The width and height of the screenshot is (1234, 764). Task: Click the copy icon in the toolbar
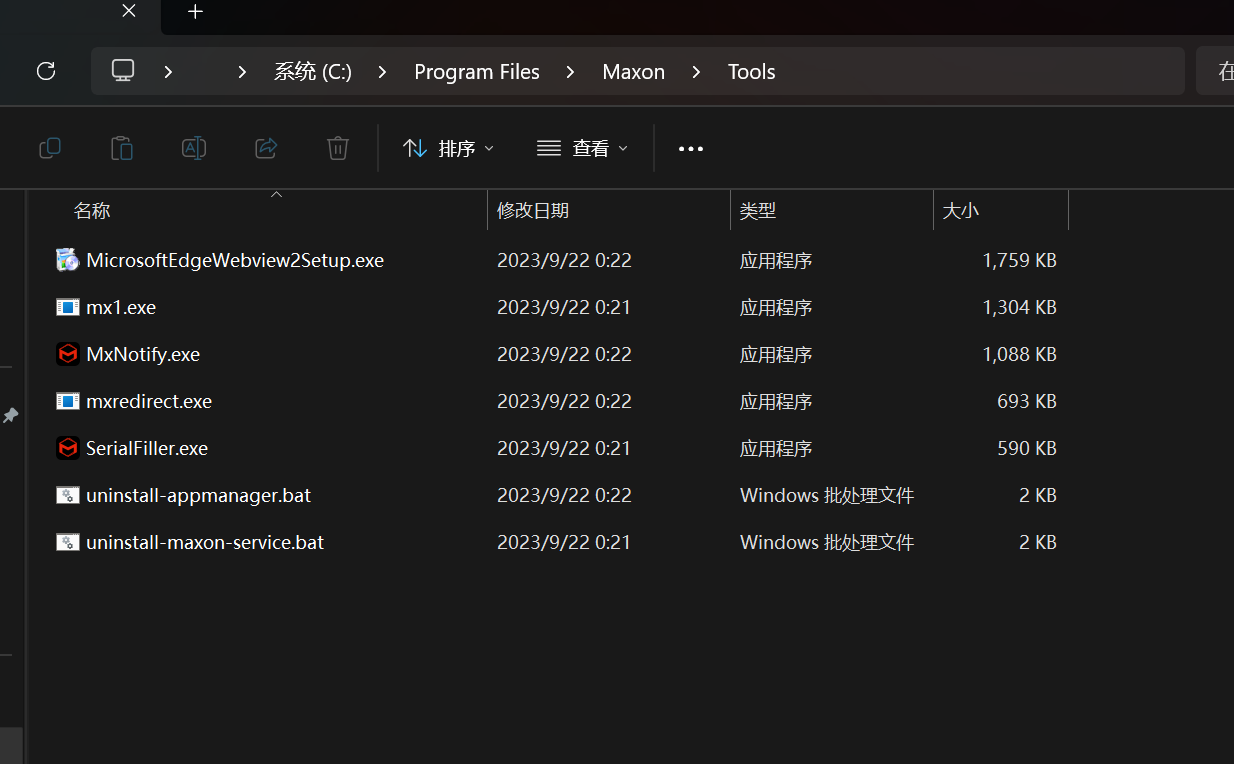tap(50, 149)
